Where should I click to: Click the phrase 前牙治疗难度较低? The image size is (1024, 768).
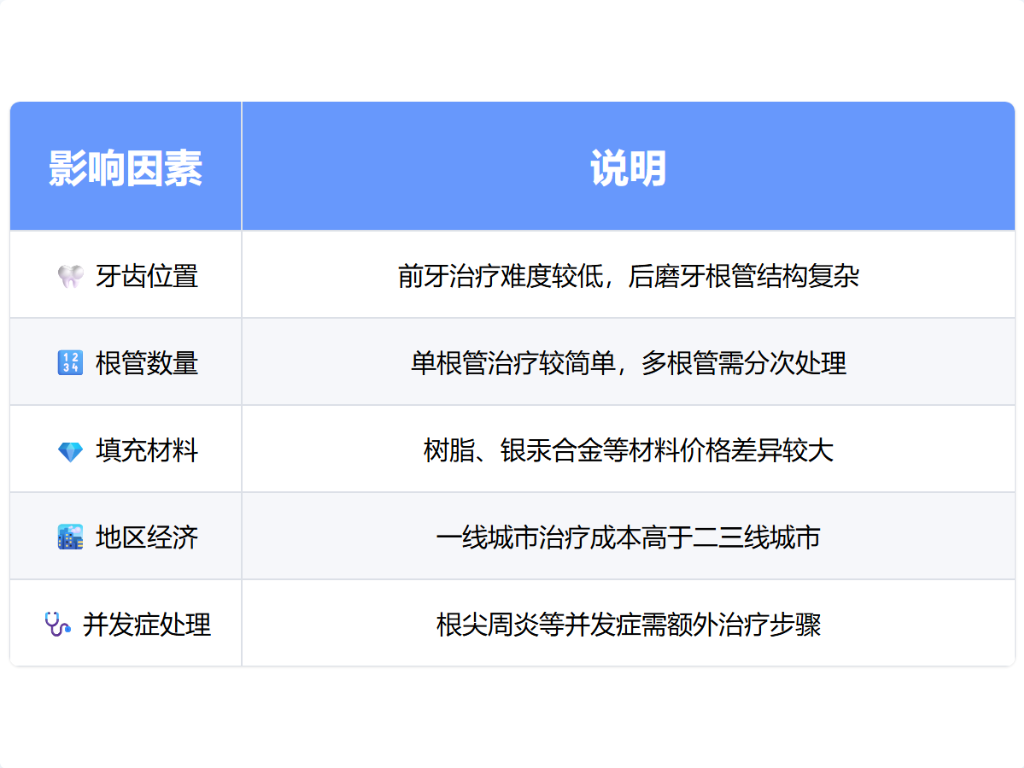click(500, 276)
